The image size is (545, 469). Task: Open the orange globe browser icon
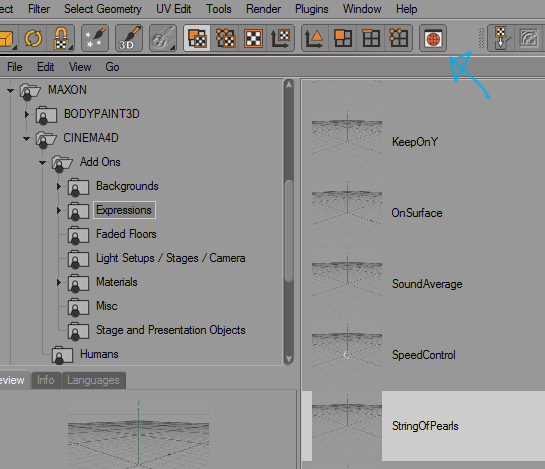(x=433, y=38)
